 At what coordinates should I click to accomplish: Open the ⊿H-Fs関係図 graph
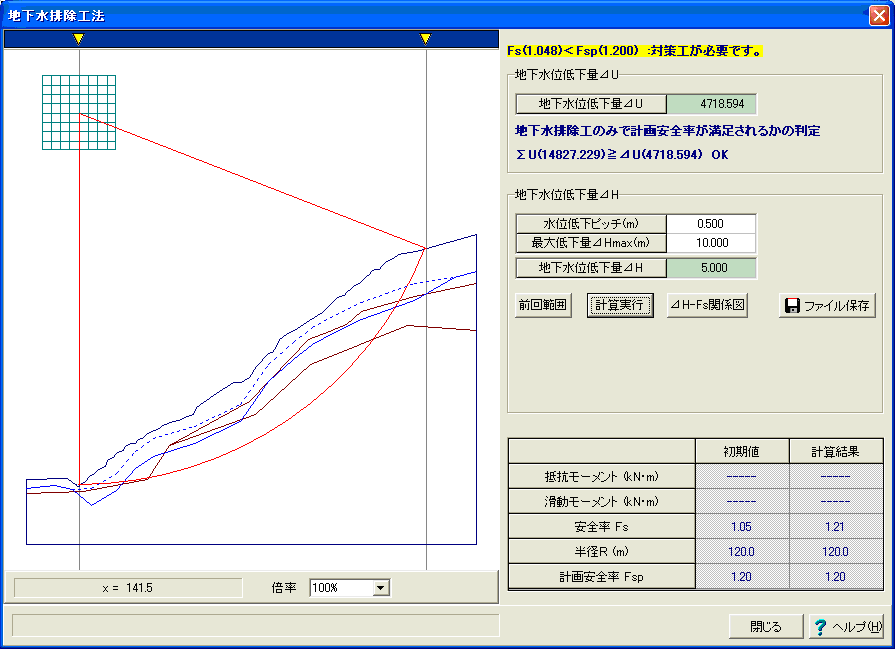pos(707,305)
